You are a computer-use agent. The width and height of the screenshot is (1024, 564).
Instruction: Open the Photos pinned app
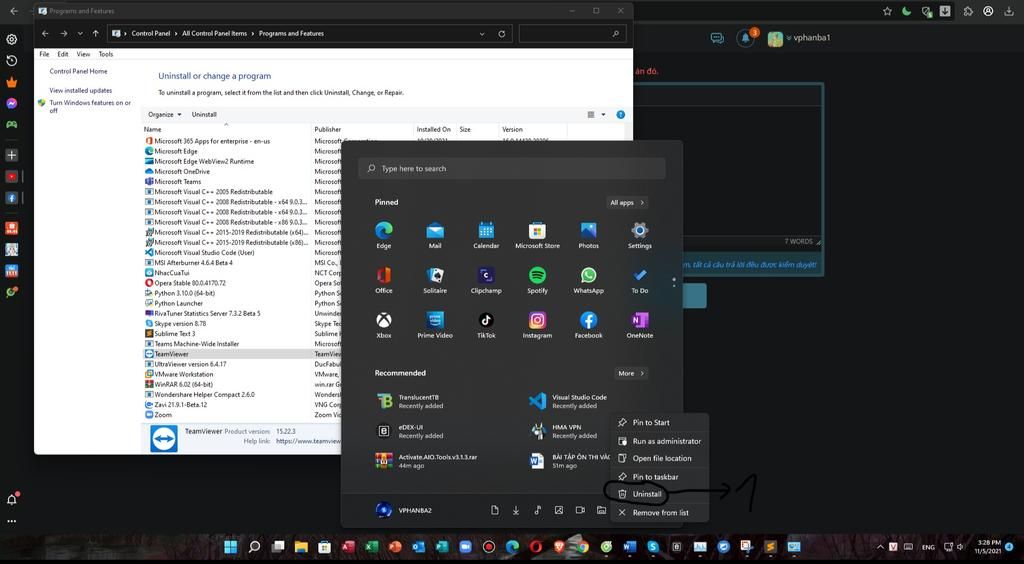(x=588, y=235)
